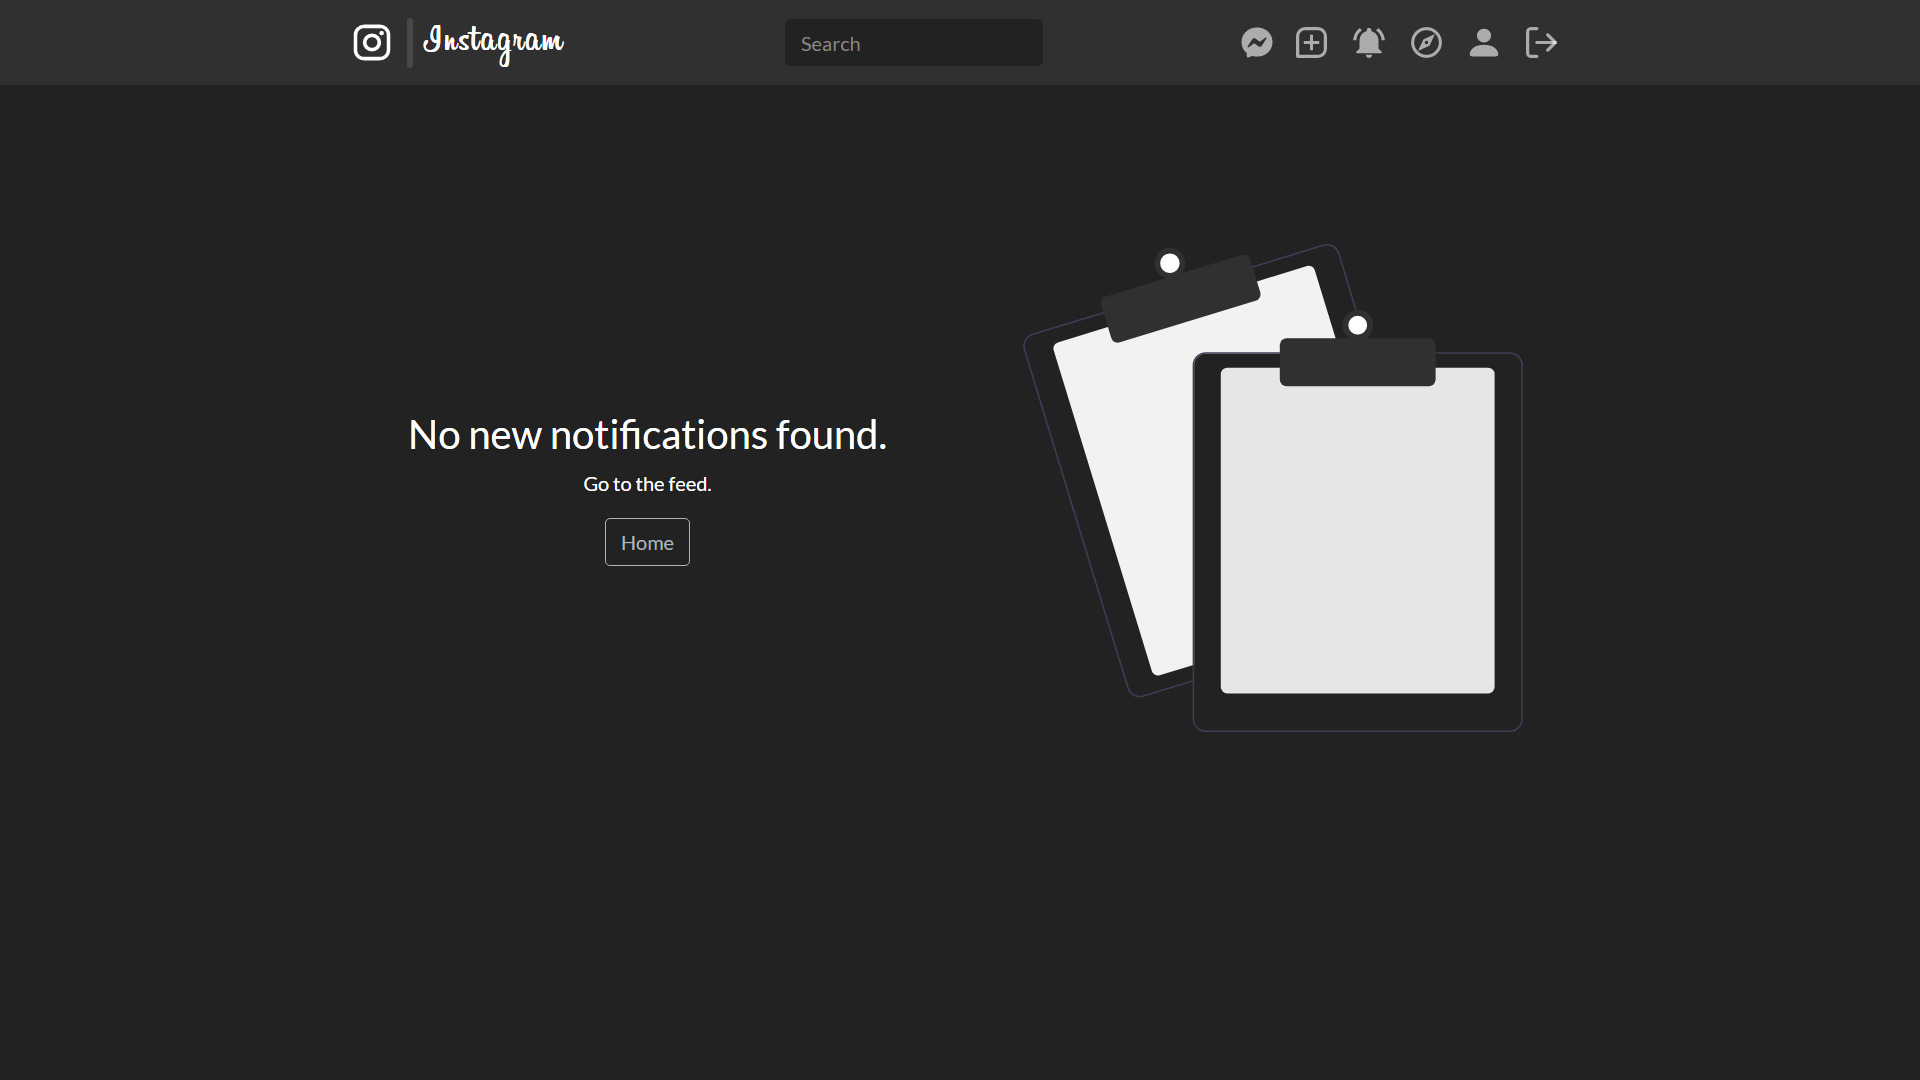Click the 'No new notifications found' heading
1920x1080 pixels.
[647, 434]
